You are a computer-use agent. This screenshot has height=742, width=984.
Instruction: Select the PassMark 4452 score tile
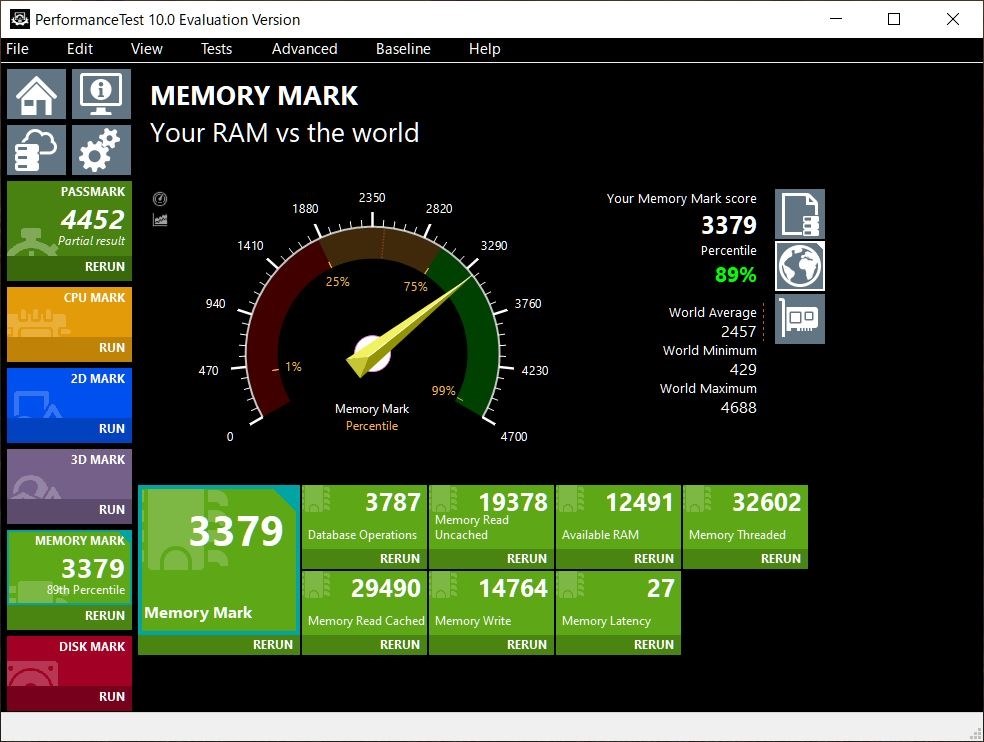[x=70, y=218]
